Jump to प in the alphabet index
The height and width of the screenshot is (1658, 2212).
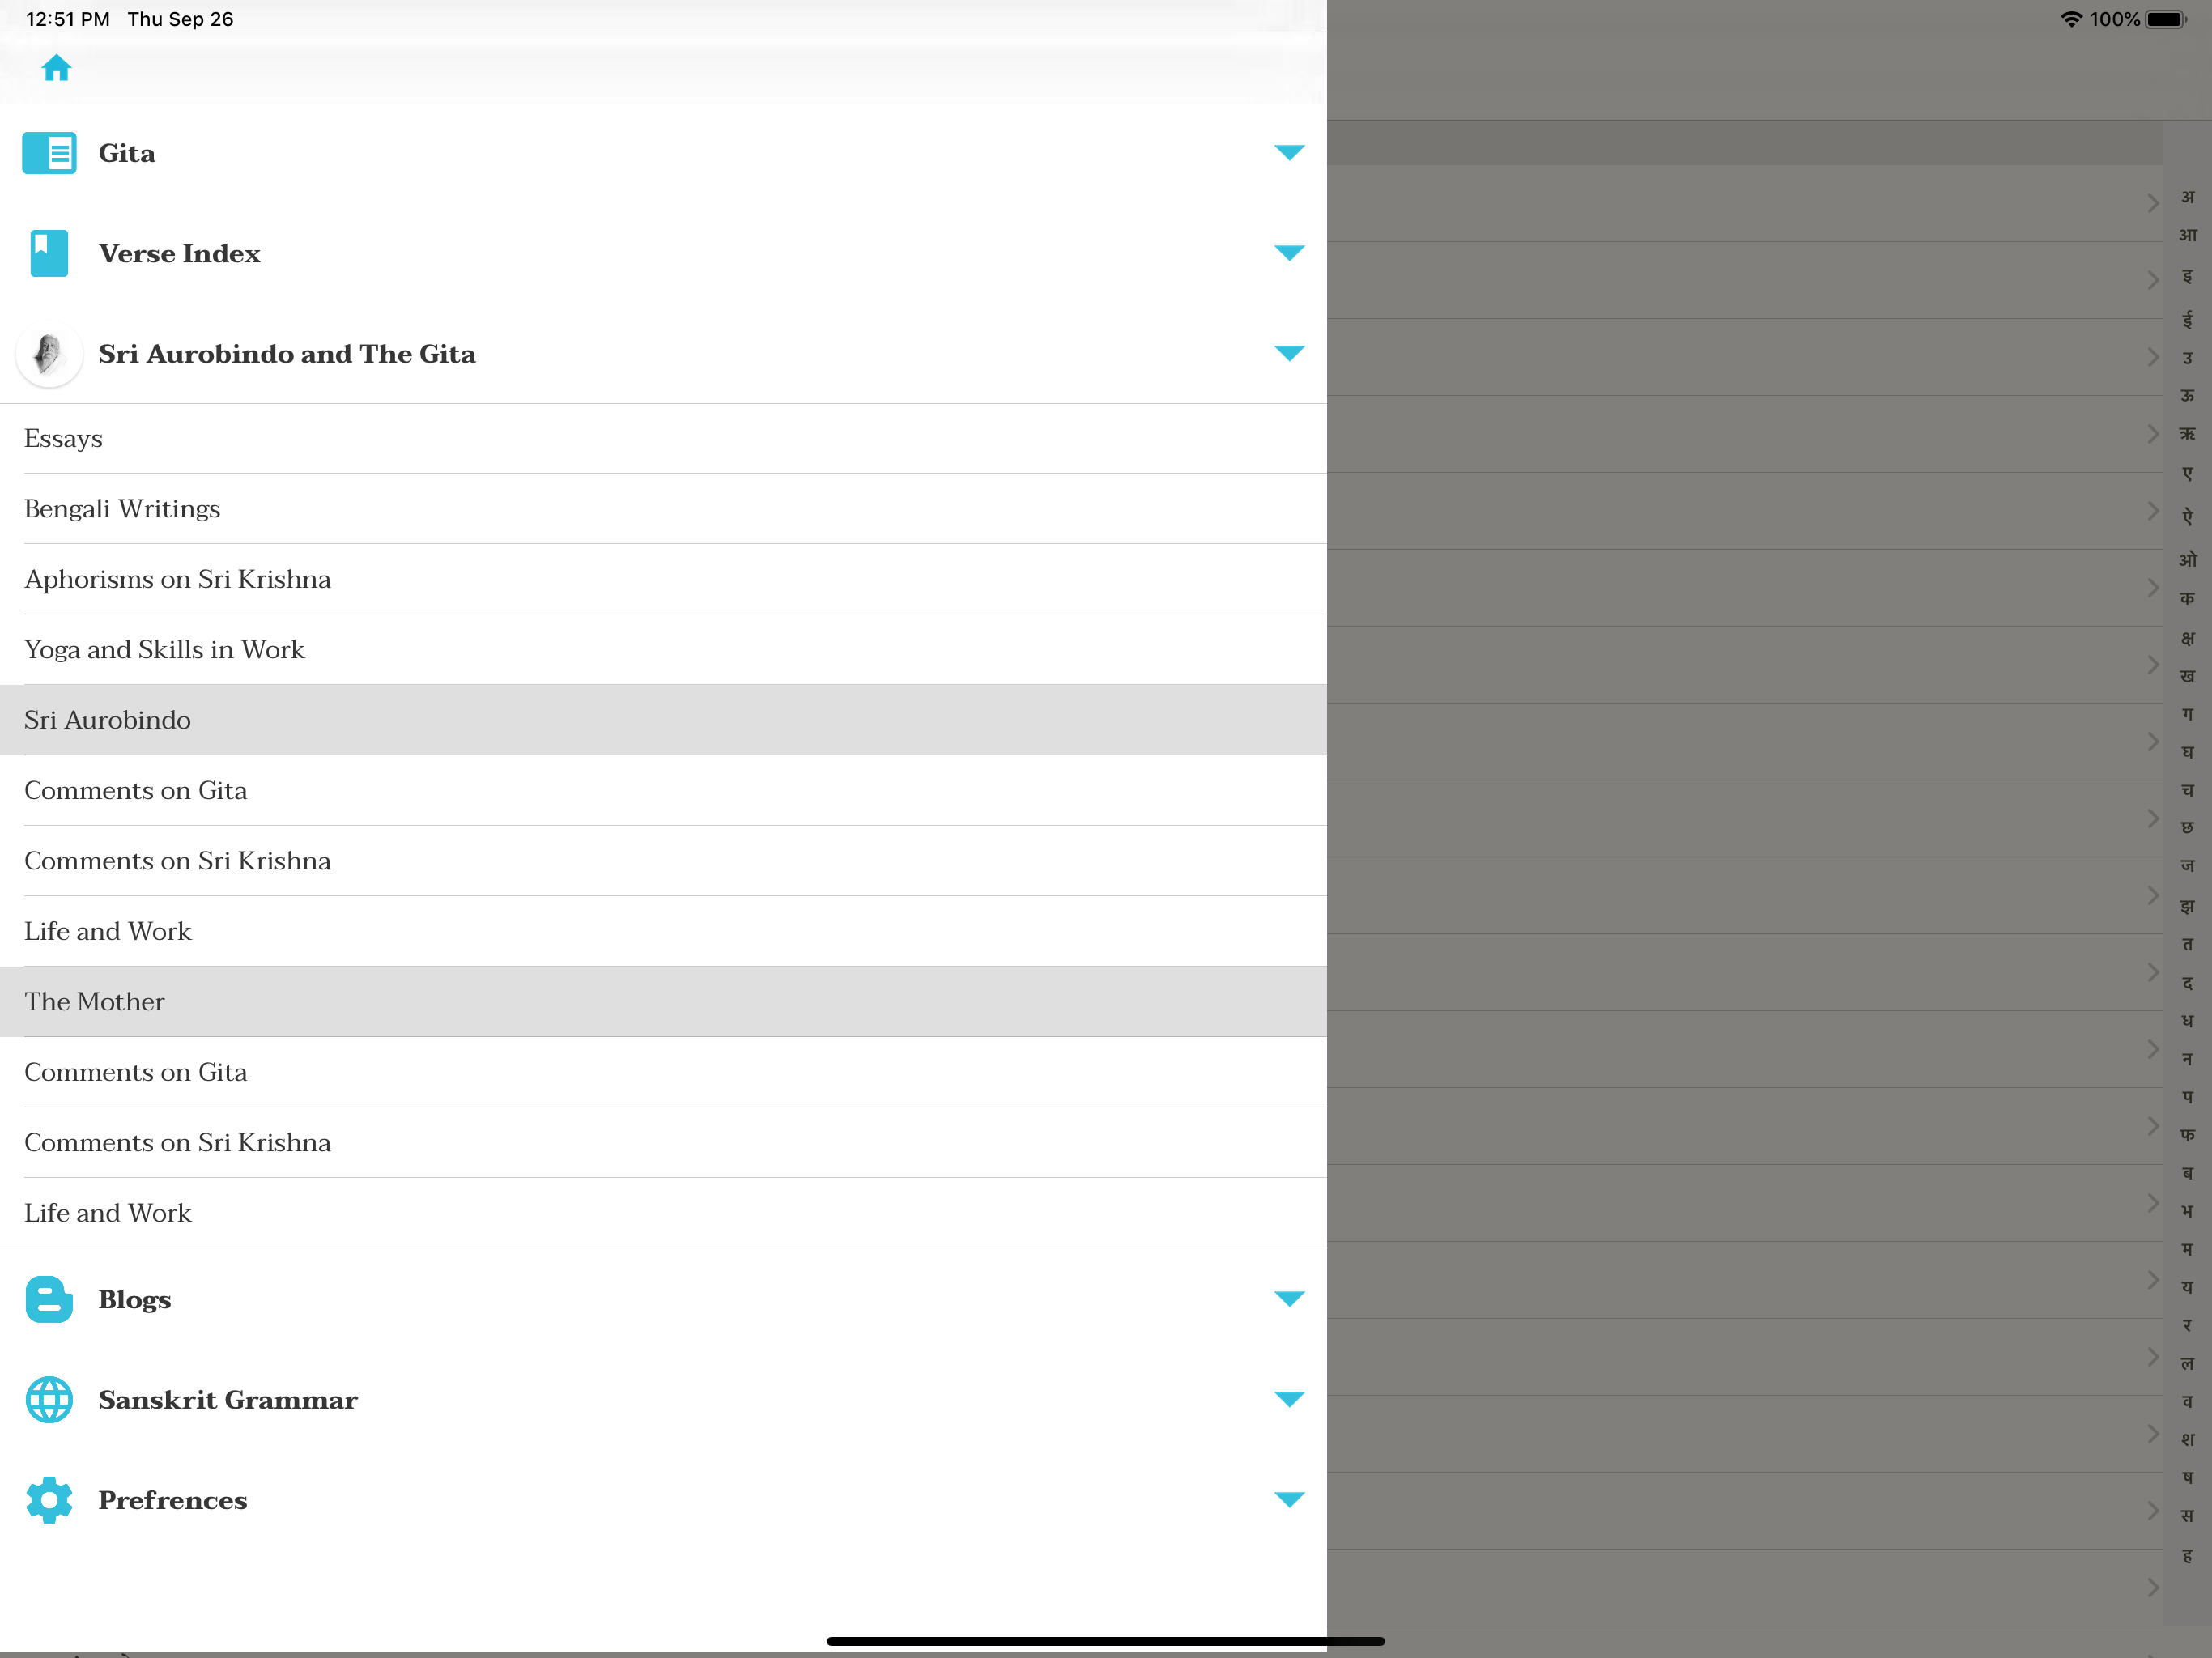tap(2188, 1097)
